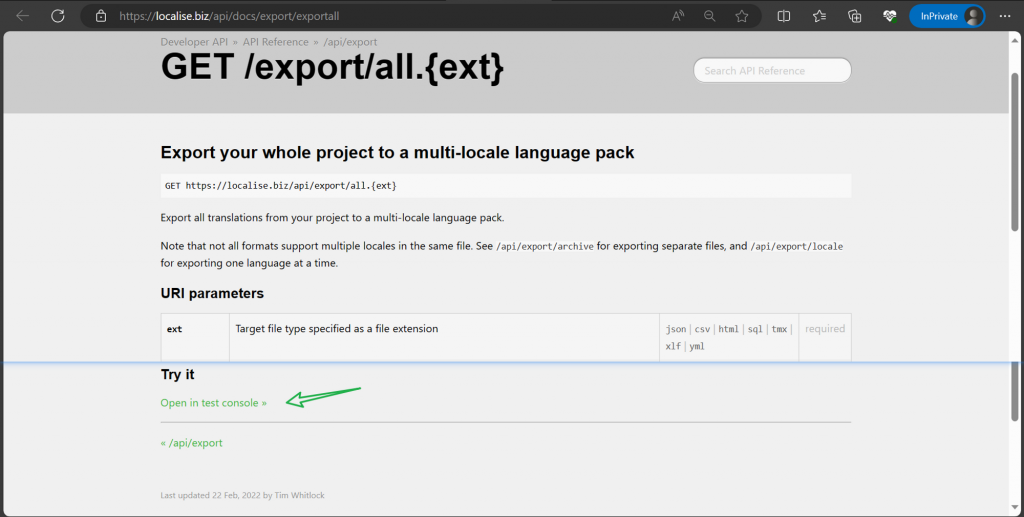Open Collections icon in toolbar

click(x=854, y=16)
